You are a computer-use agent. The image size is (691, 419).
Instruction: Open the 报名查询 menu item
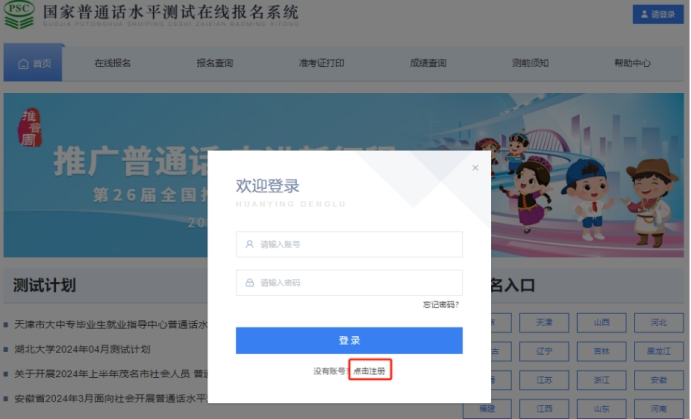(x=214, y=63)
